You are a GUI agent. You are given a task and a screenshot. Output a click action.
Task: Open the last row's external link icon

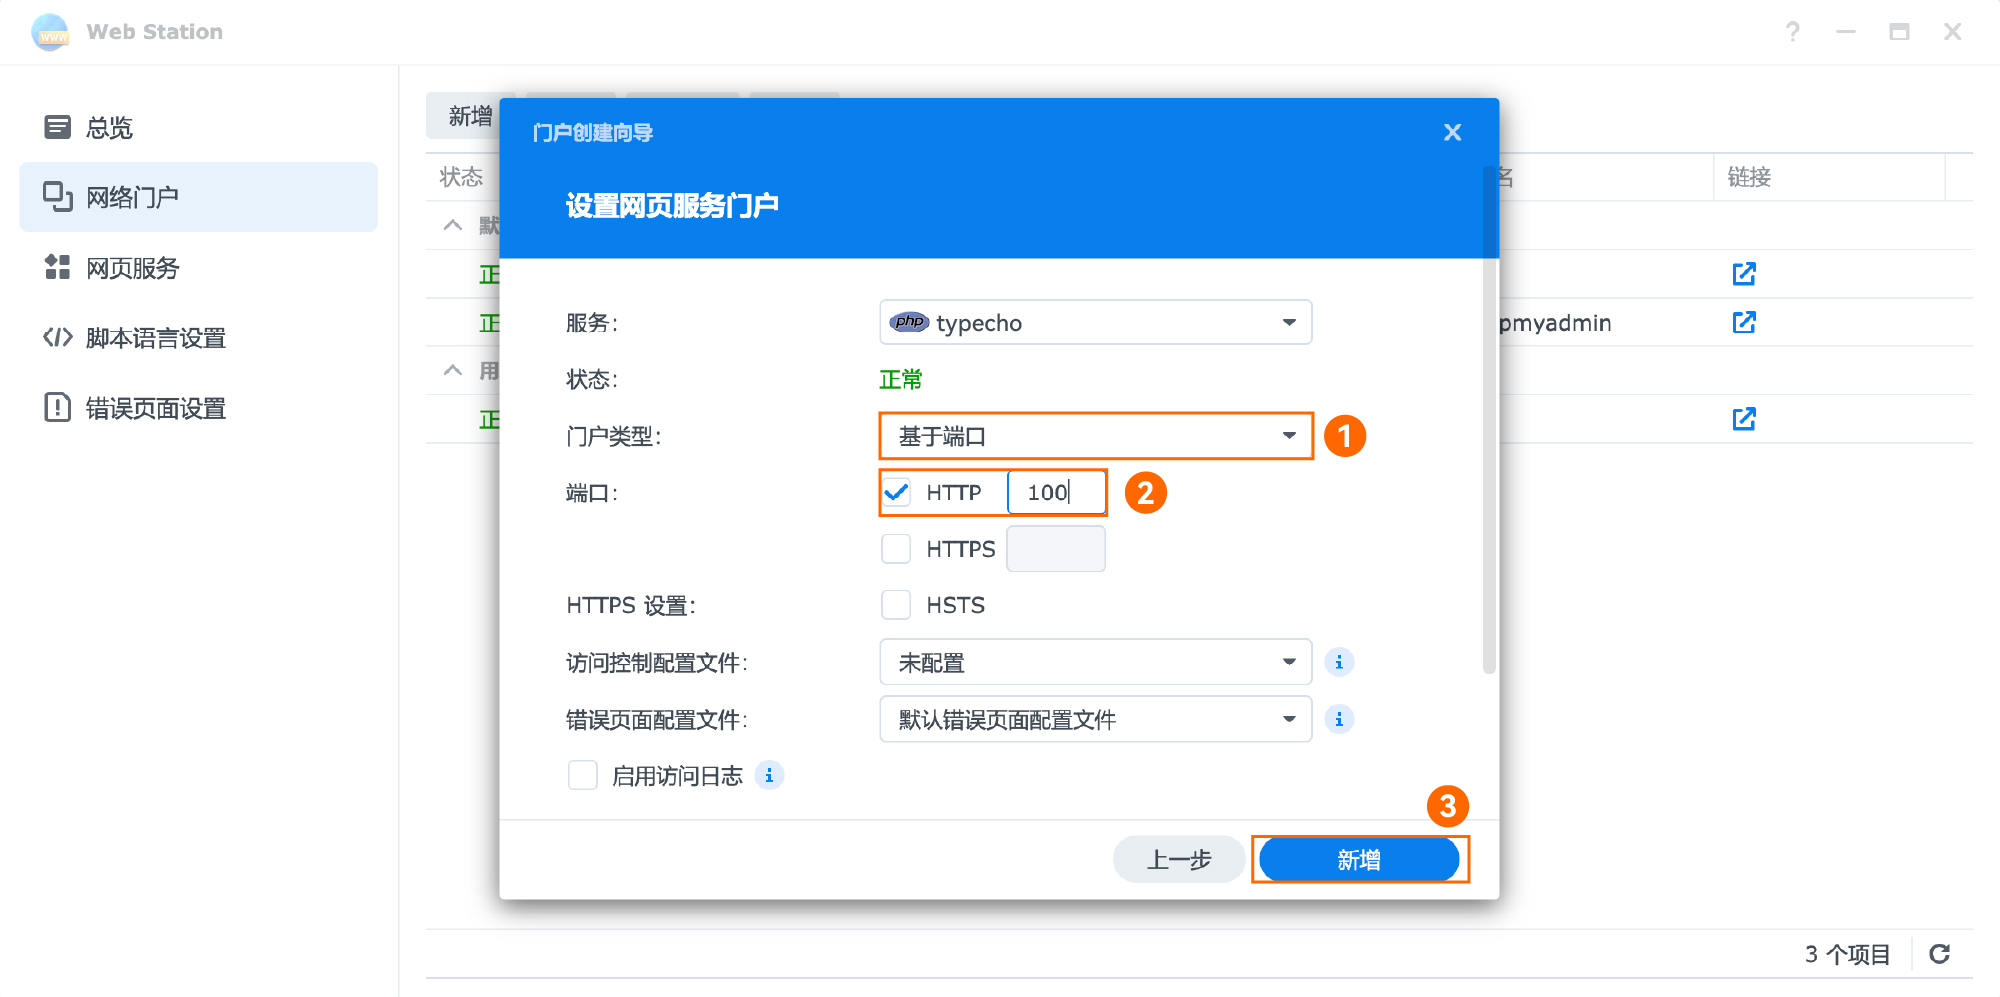click(x=1743, y=419)
